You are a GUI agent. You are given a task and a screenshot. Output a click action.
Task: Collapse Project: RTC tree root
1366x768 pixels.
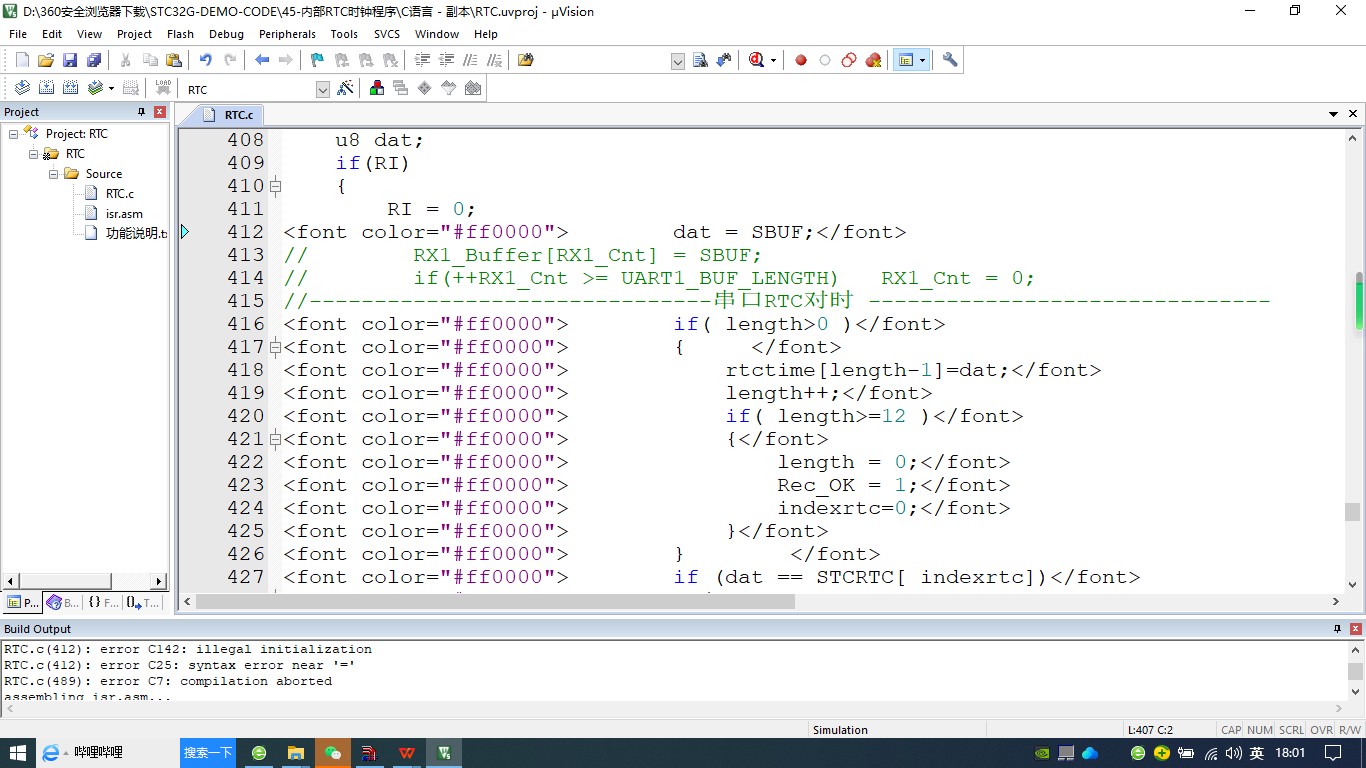(x=14, y=134)
